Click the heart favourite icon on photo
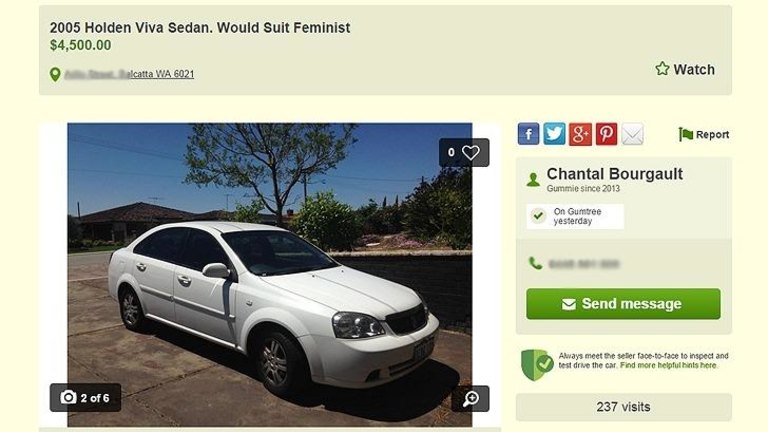This screenshot has height=432, width=768. (x=470, y=152)
